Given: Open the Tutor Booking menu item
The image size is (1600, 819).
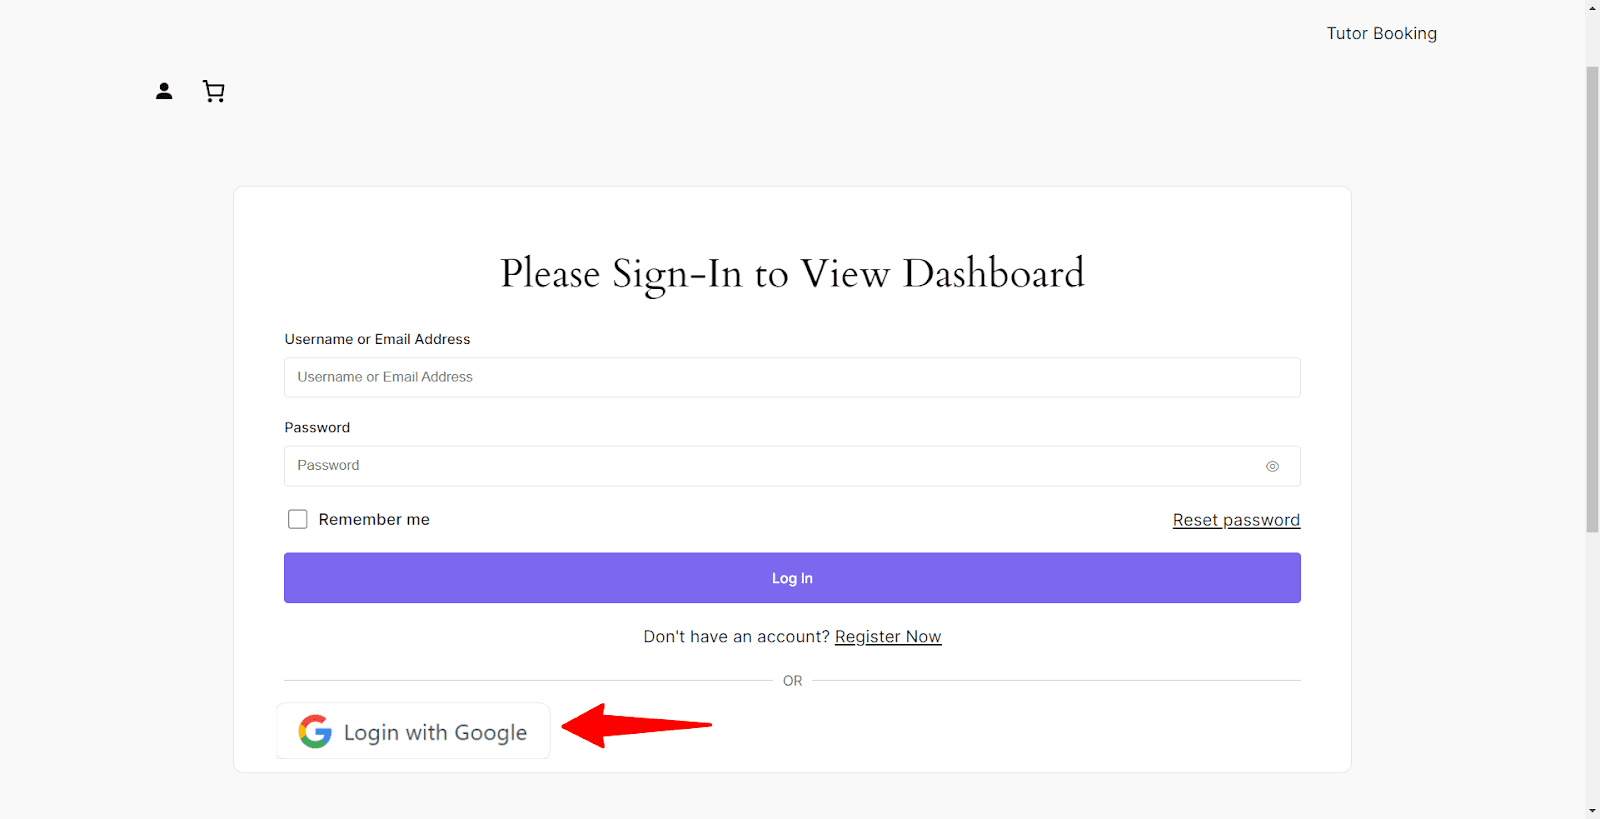Looking at the screenshot, I should point(1381,33).
